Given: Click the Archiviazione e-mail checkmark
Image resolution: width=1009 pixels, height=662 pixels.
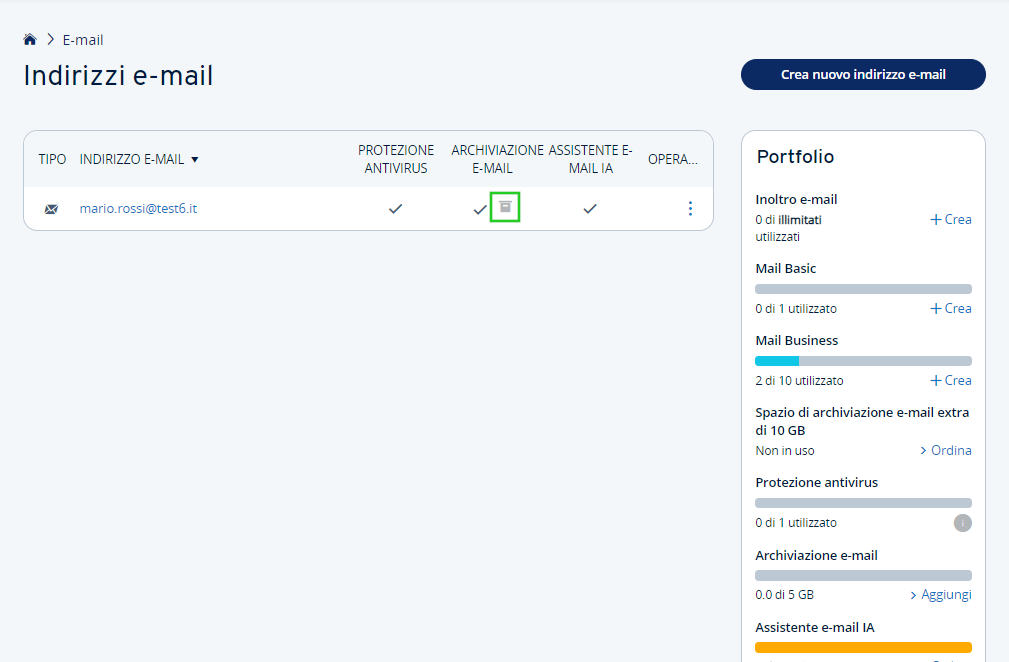Looking at the screenshot, I should (x=479, y=209).
